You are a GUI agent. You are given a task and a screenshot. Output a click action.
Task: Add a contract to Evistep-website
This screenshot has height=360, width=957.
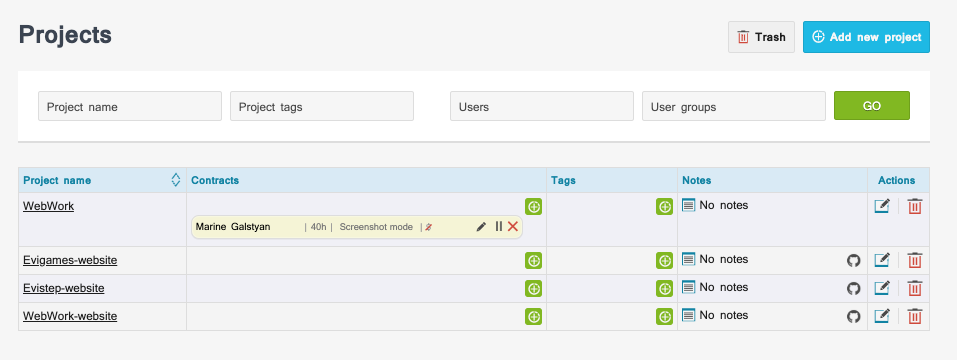click(x=533, y=289)
